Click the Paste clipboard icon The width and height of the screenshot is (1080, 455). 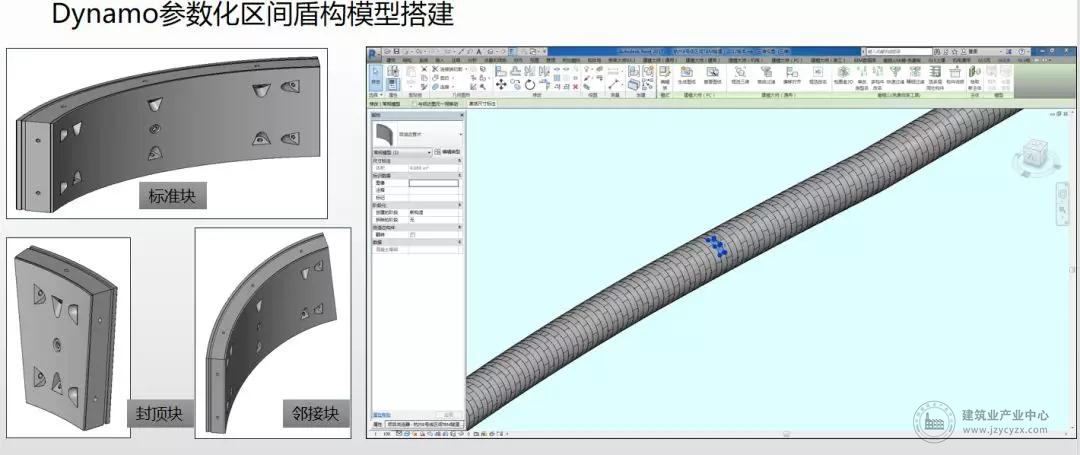(x=411, y=72)
